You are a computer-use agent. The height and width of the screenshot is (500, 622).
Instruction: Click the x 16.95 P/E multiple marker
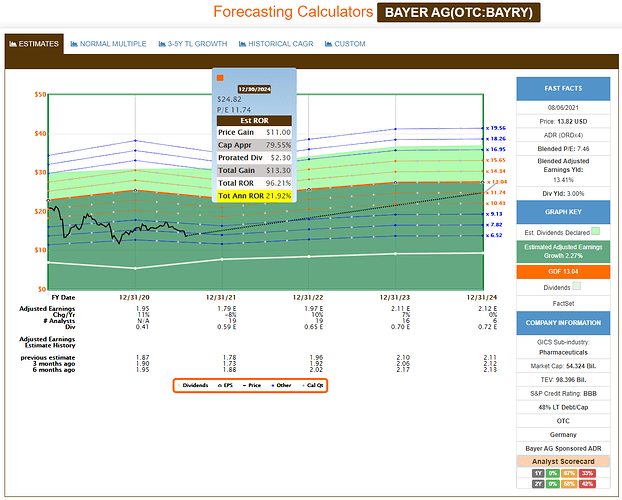click(496, 150)
